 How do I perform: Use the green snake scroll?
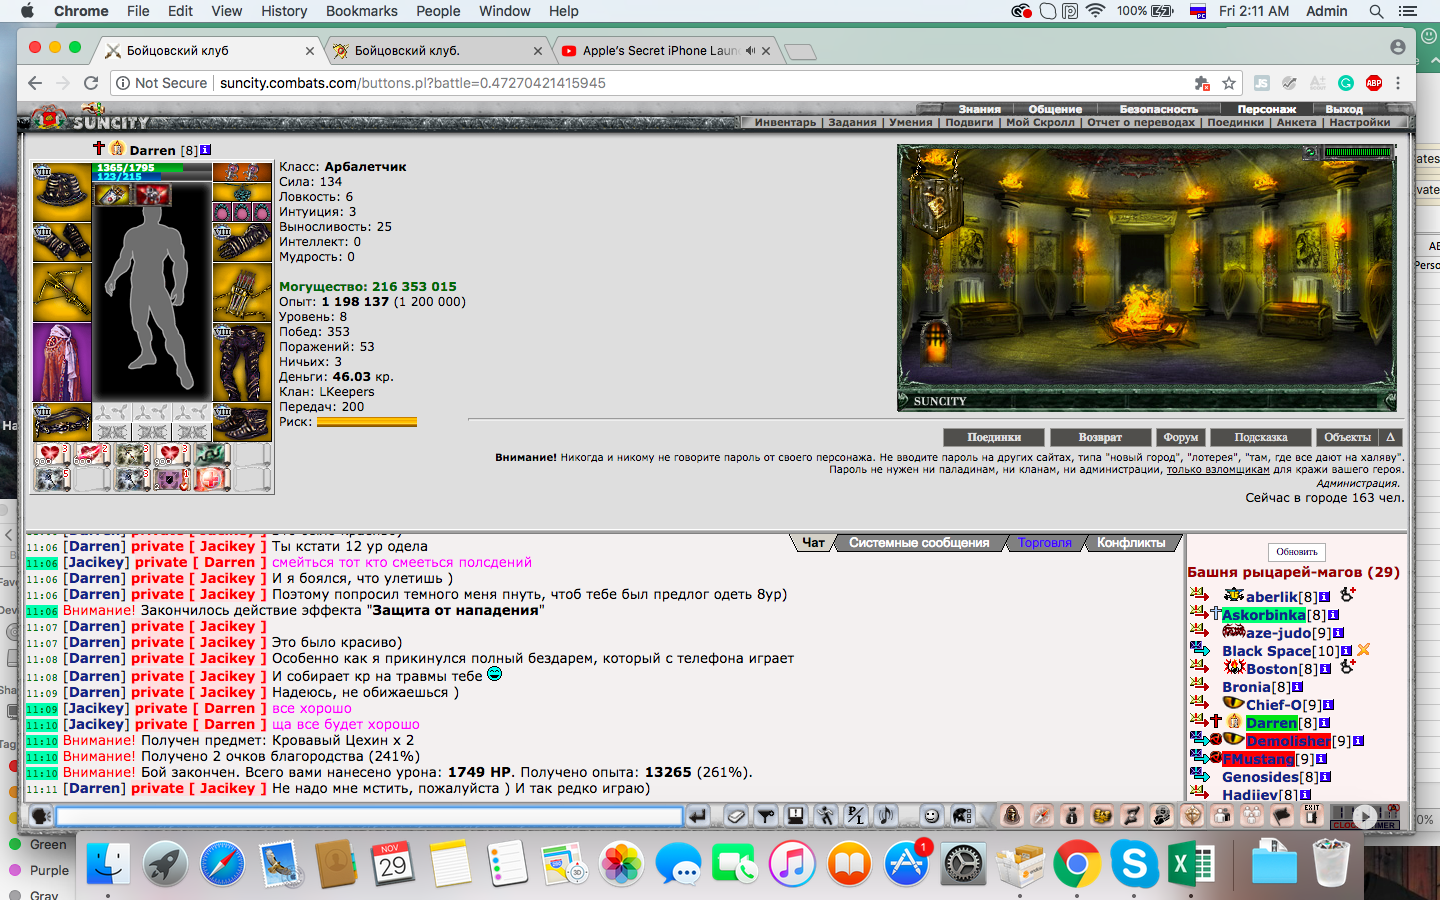(x=211, y=455)
